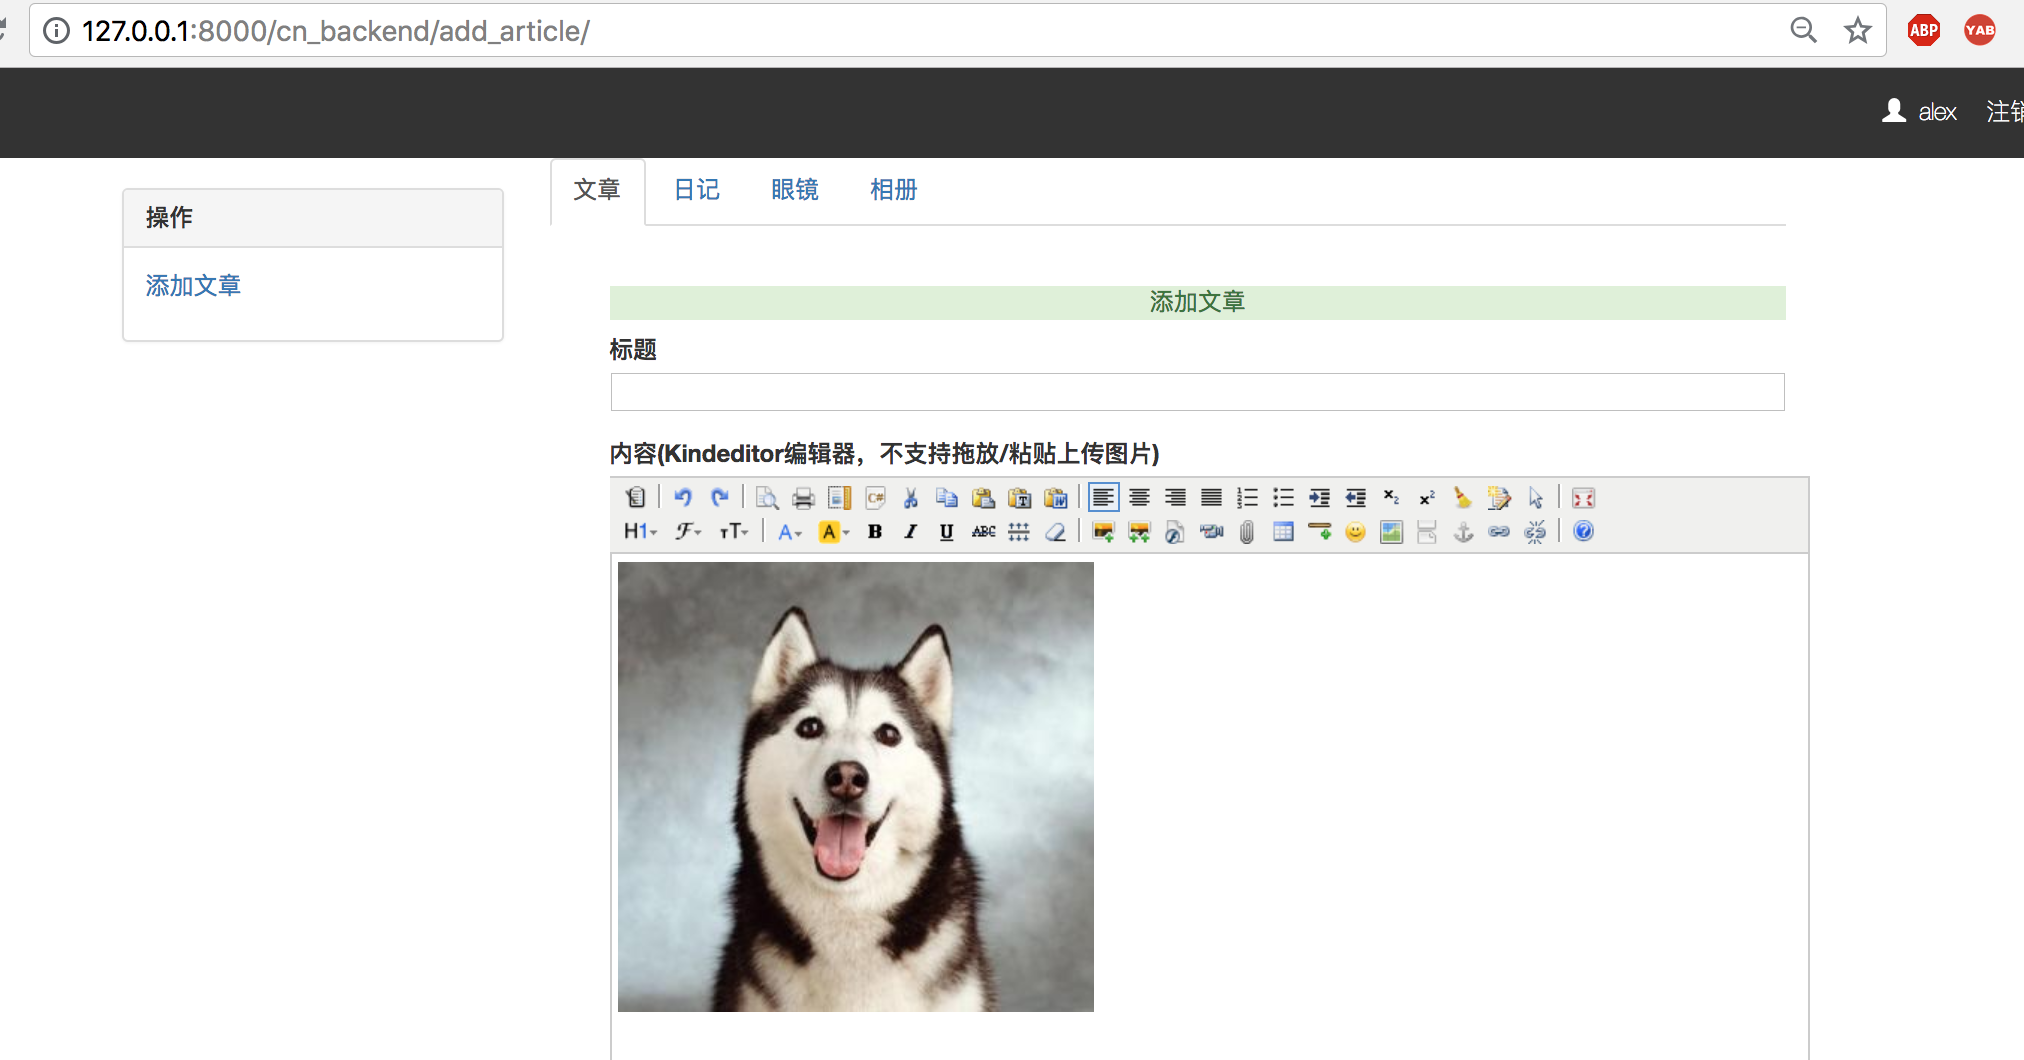2024x1060 pixels.
Task: Toggle subscript formatting
Action: 1391,497
